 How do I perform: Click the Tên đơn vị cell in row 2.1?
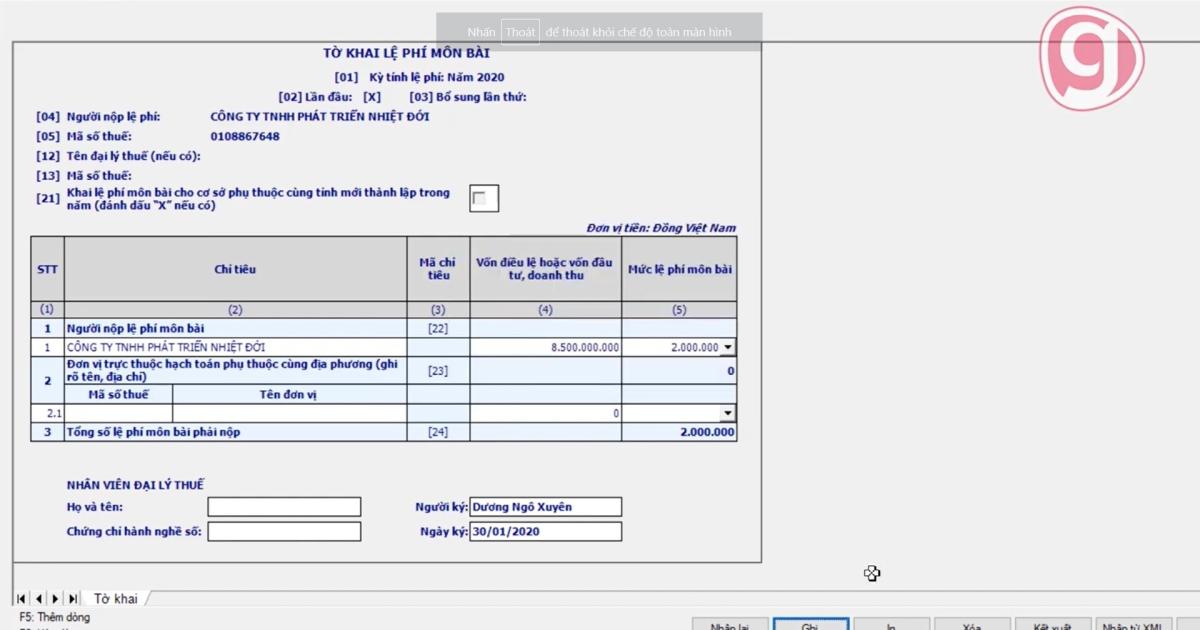point(289,413)
